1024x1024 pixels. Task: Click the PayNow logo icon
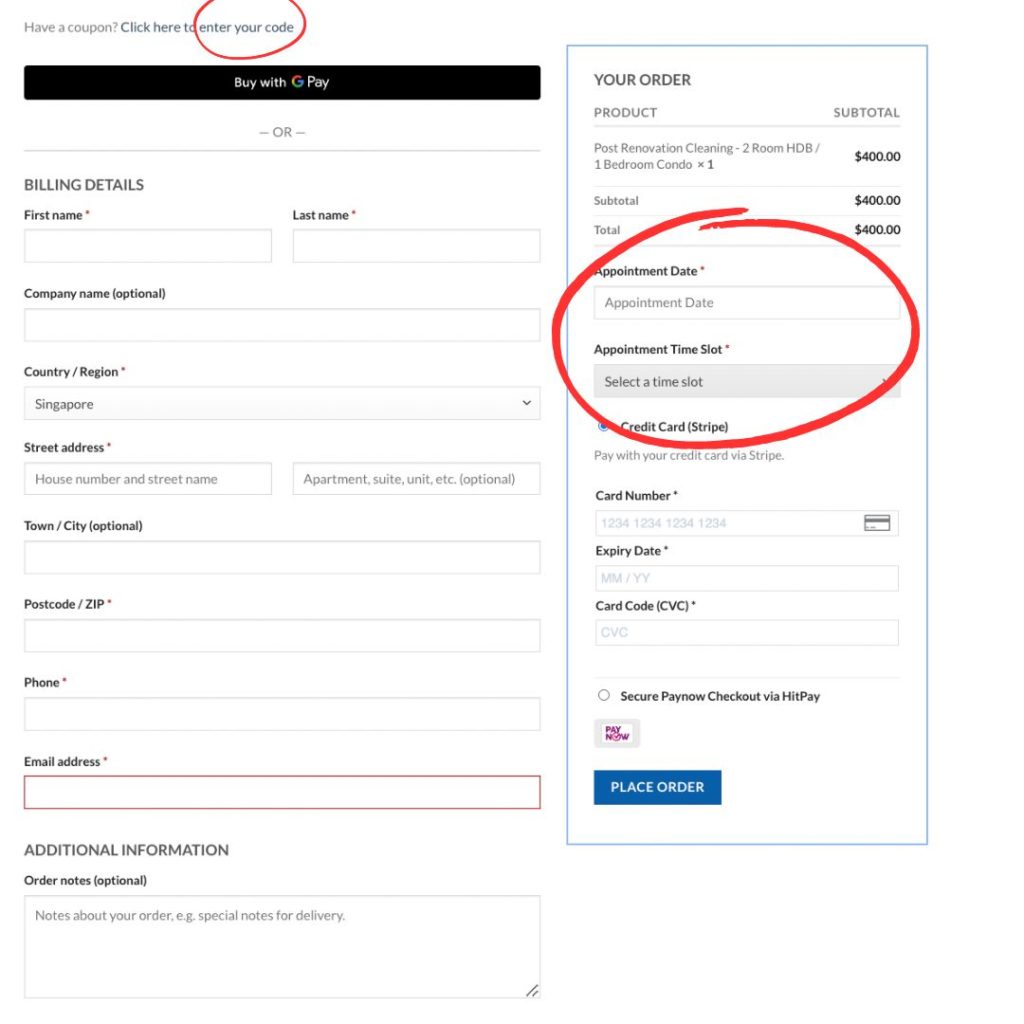coord(616,733)
